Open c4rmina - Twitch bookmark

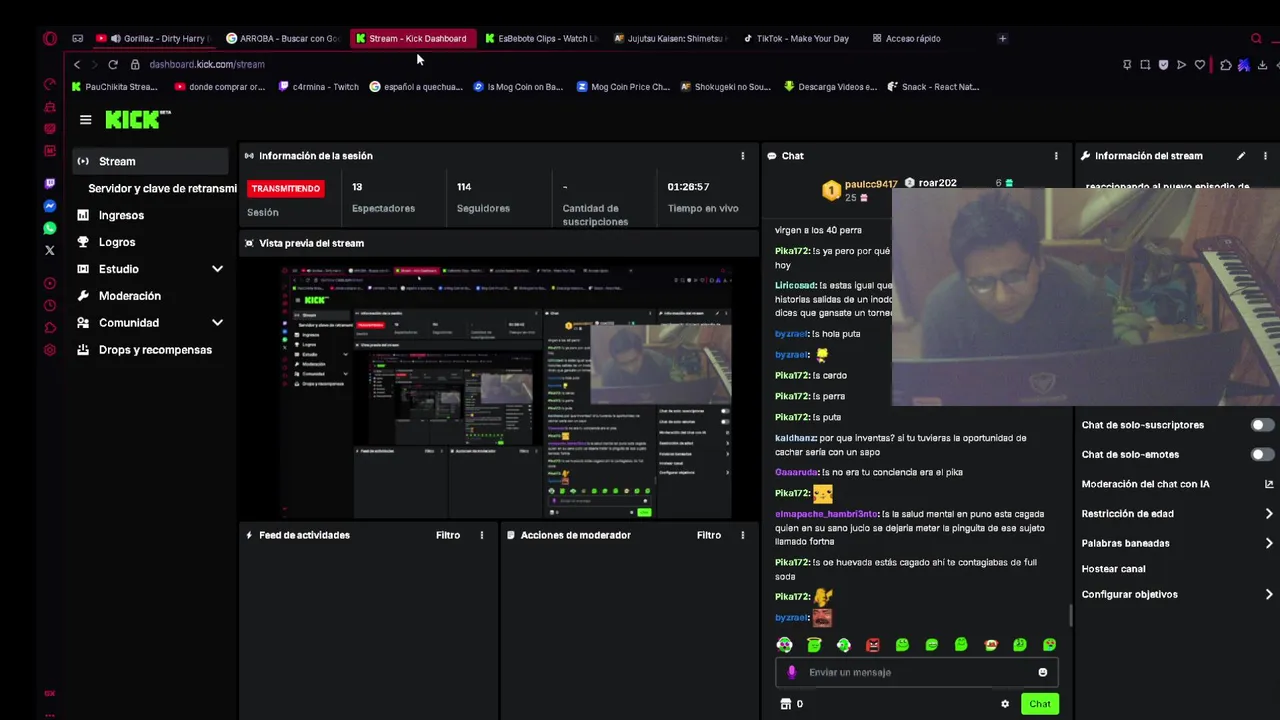tap(320, 87)
